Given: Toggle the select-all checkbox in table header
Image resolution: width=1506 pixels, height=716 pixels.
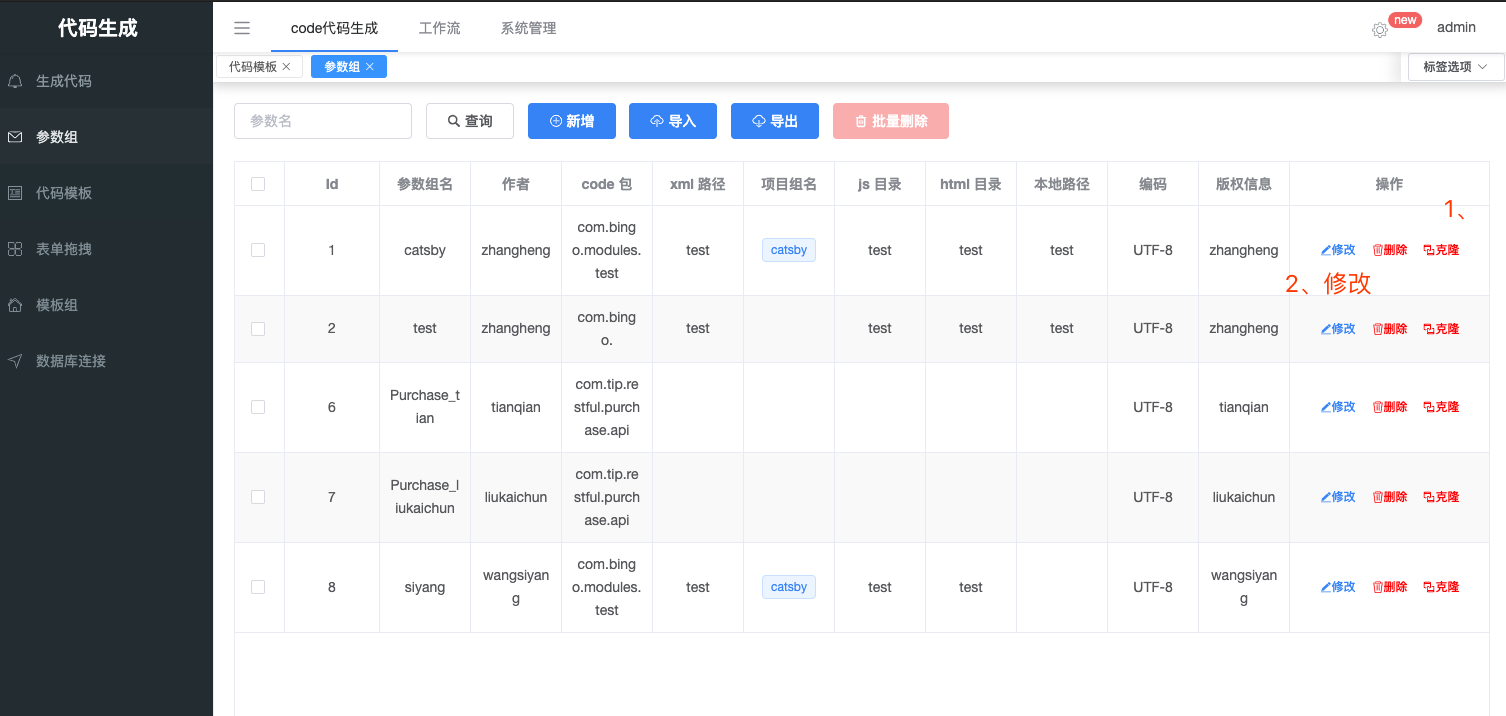Looking at the screenshot, I should 258,184.
